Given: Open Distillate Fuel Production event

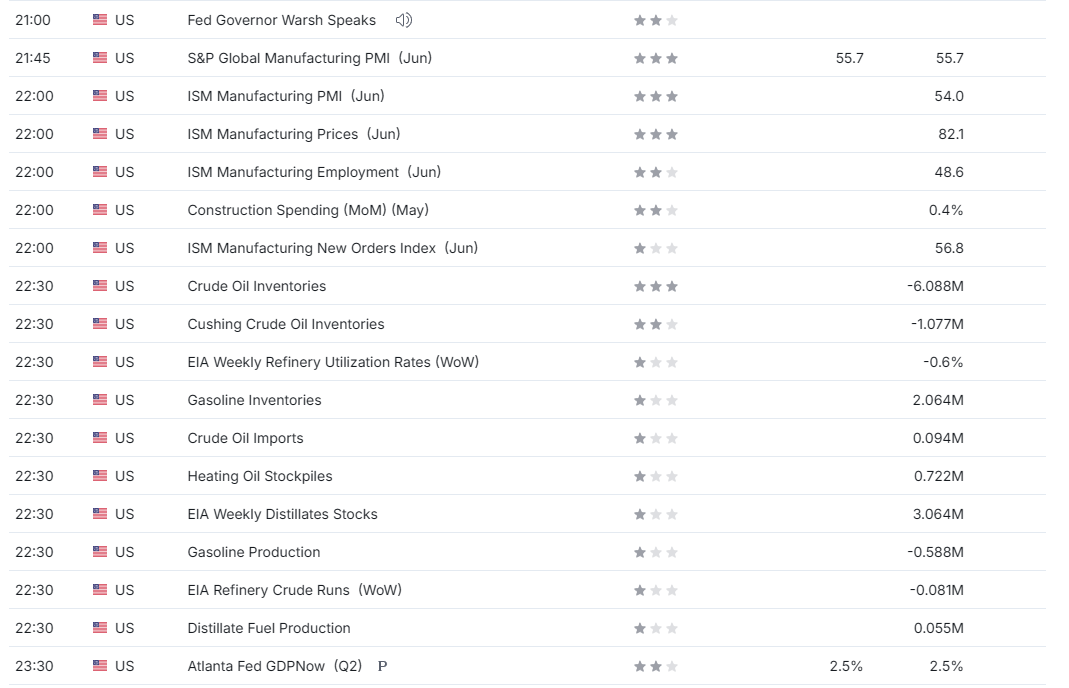Looking at the screenshot, I should 269,628.
